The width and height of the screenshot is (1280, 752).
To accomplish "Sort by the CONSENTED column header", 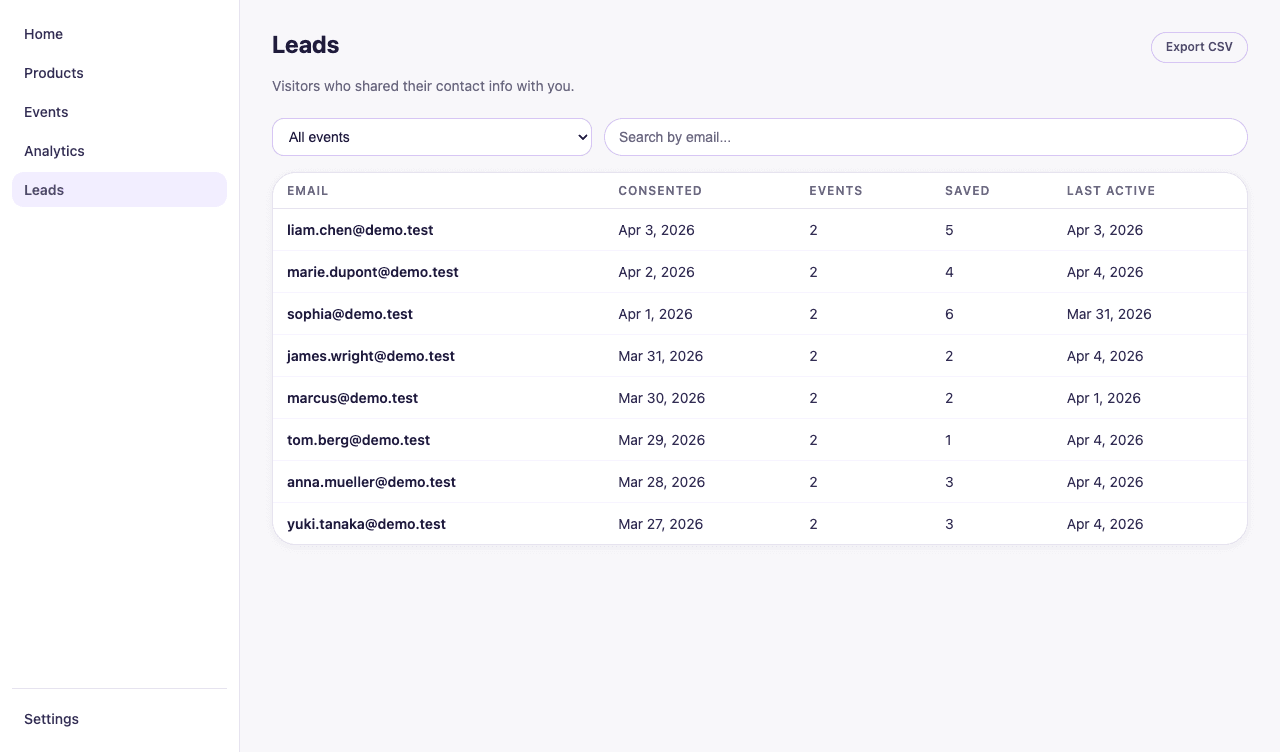I will (x=660, y=191).
